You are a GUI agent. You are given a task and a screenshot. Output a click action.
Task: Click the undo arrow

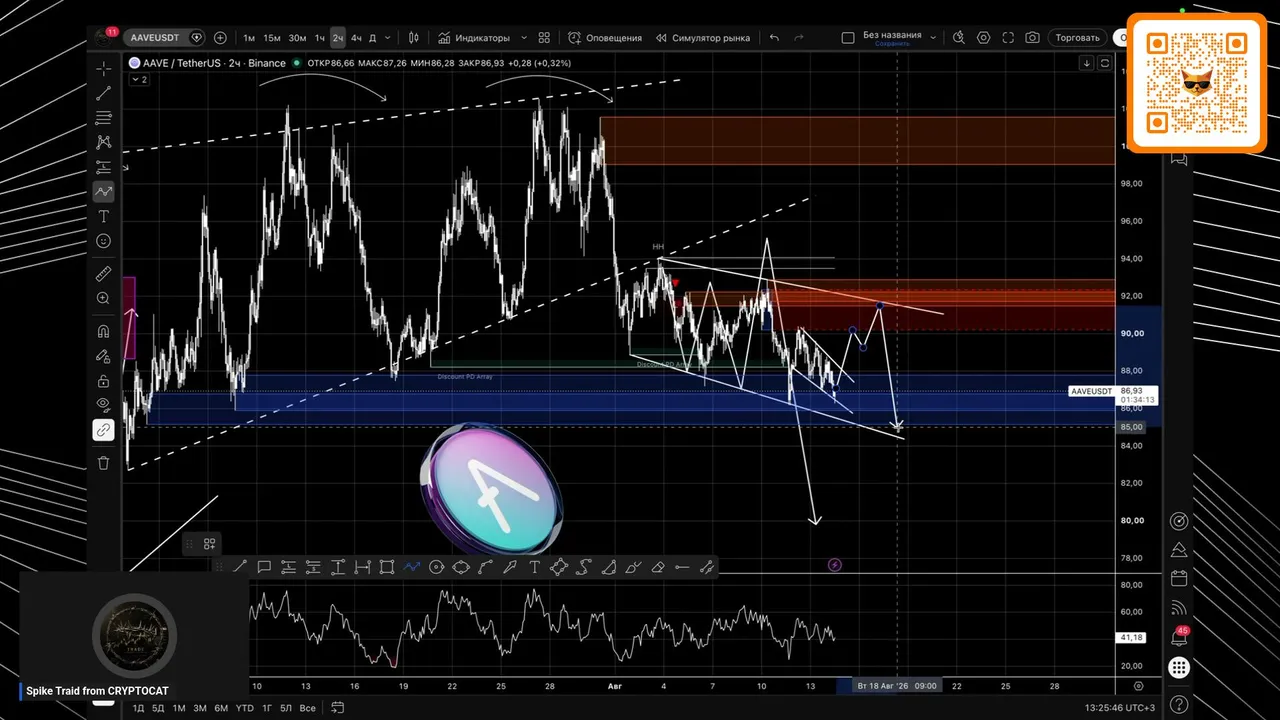click(774, 38)
